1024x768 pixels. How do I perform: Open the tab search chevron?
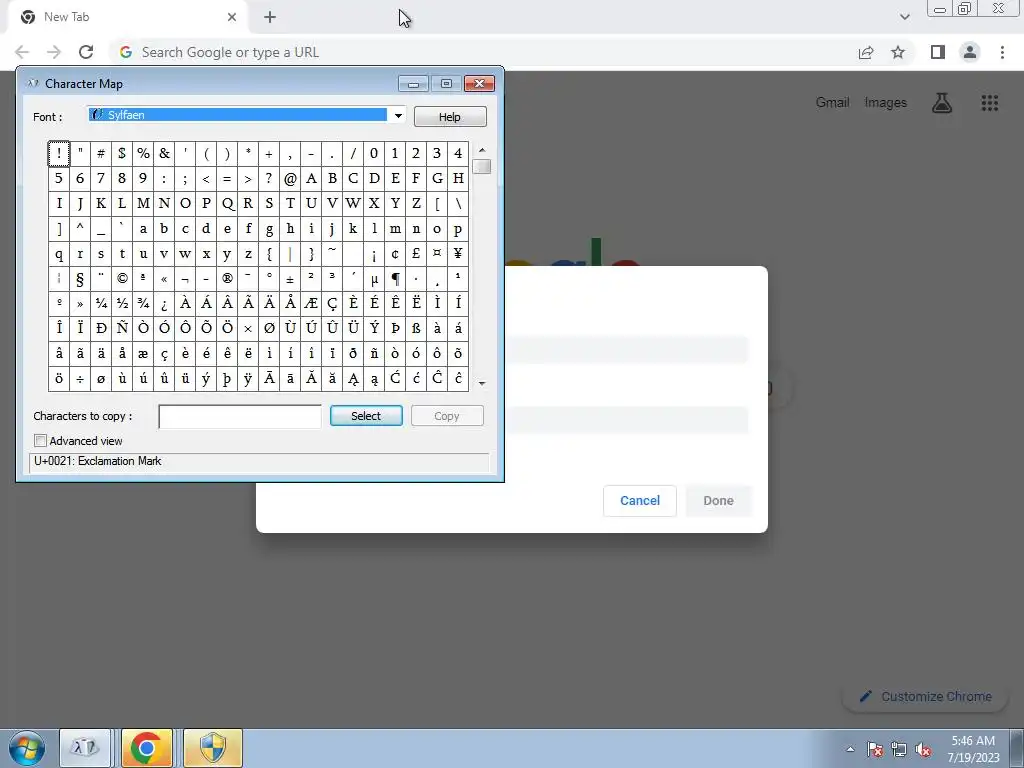(x=904, y=17)
